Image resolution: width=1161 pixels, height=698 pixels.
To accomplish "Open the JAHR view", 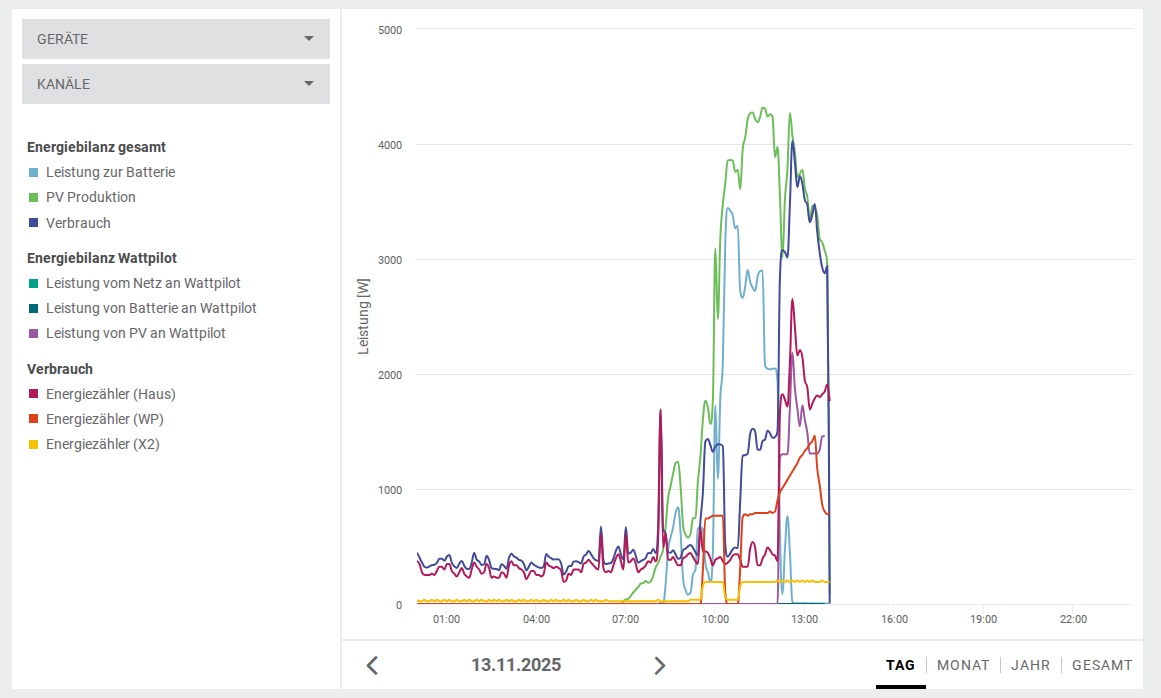I will click(1030, 665).
